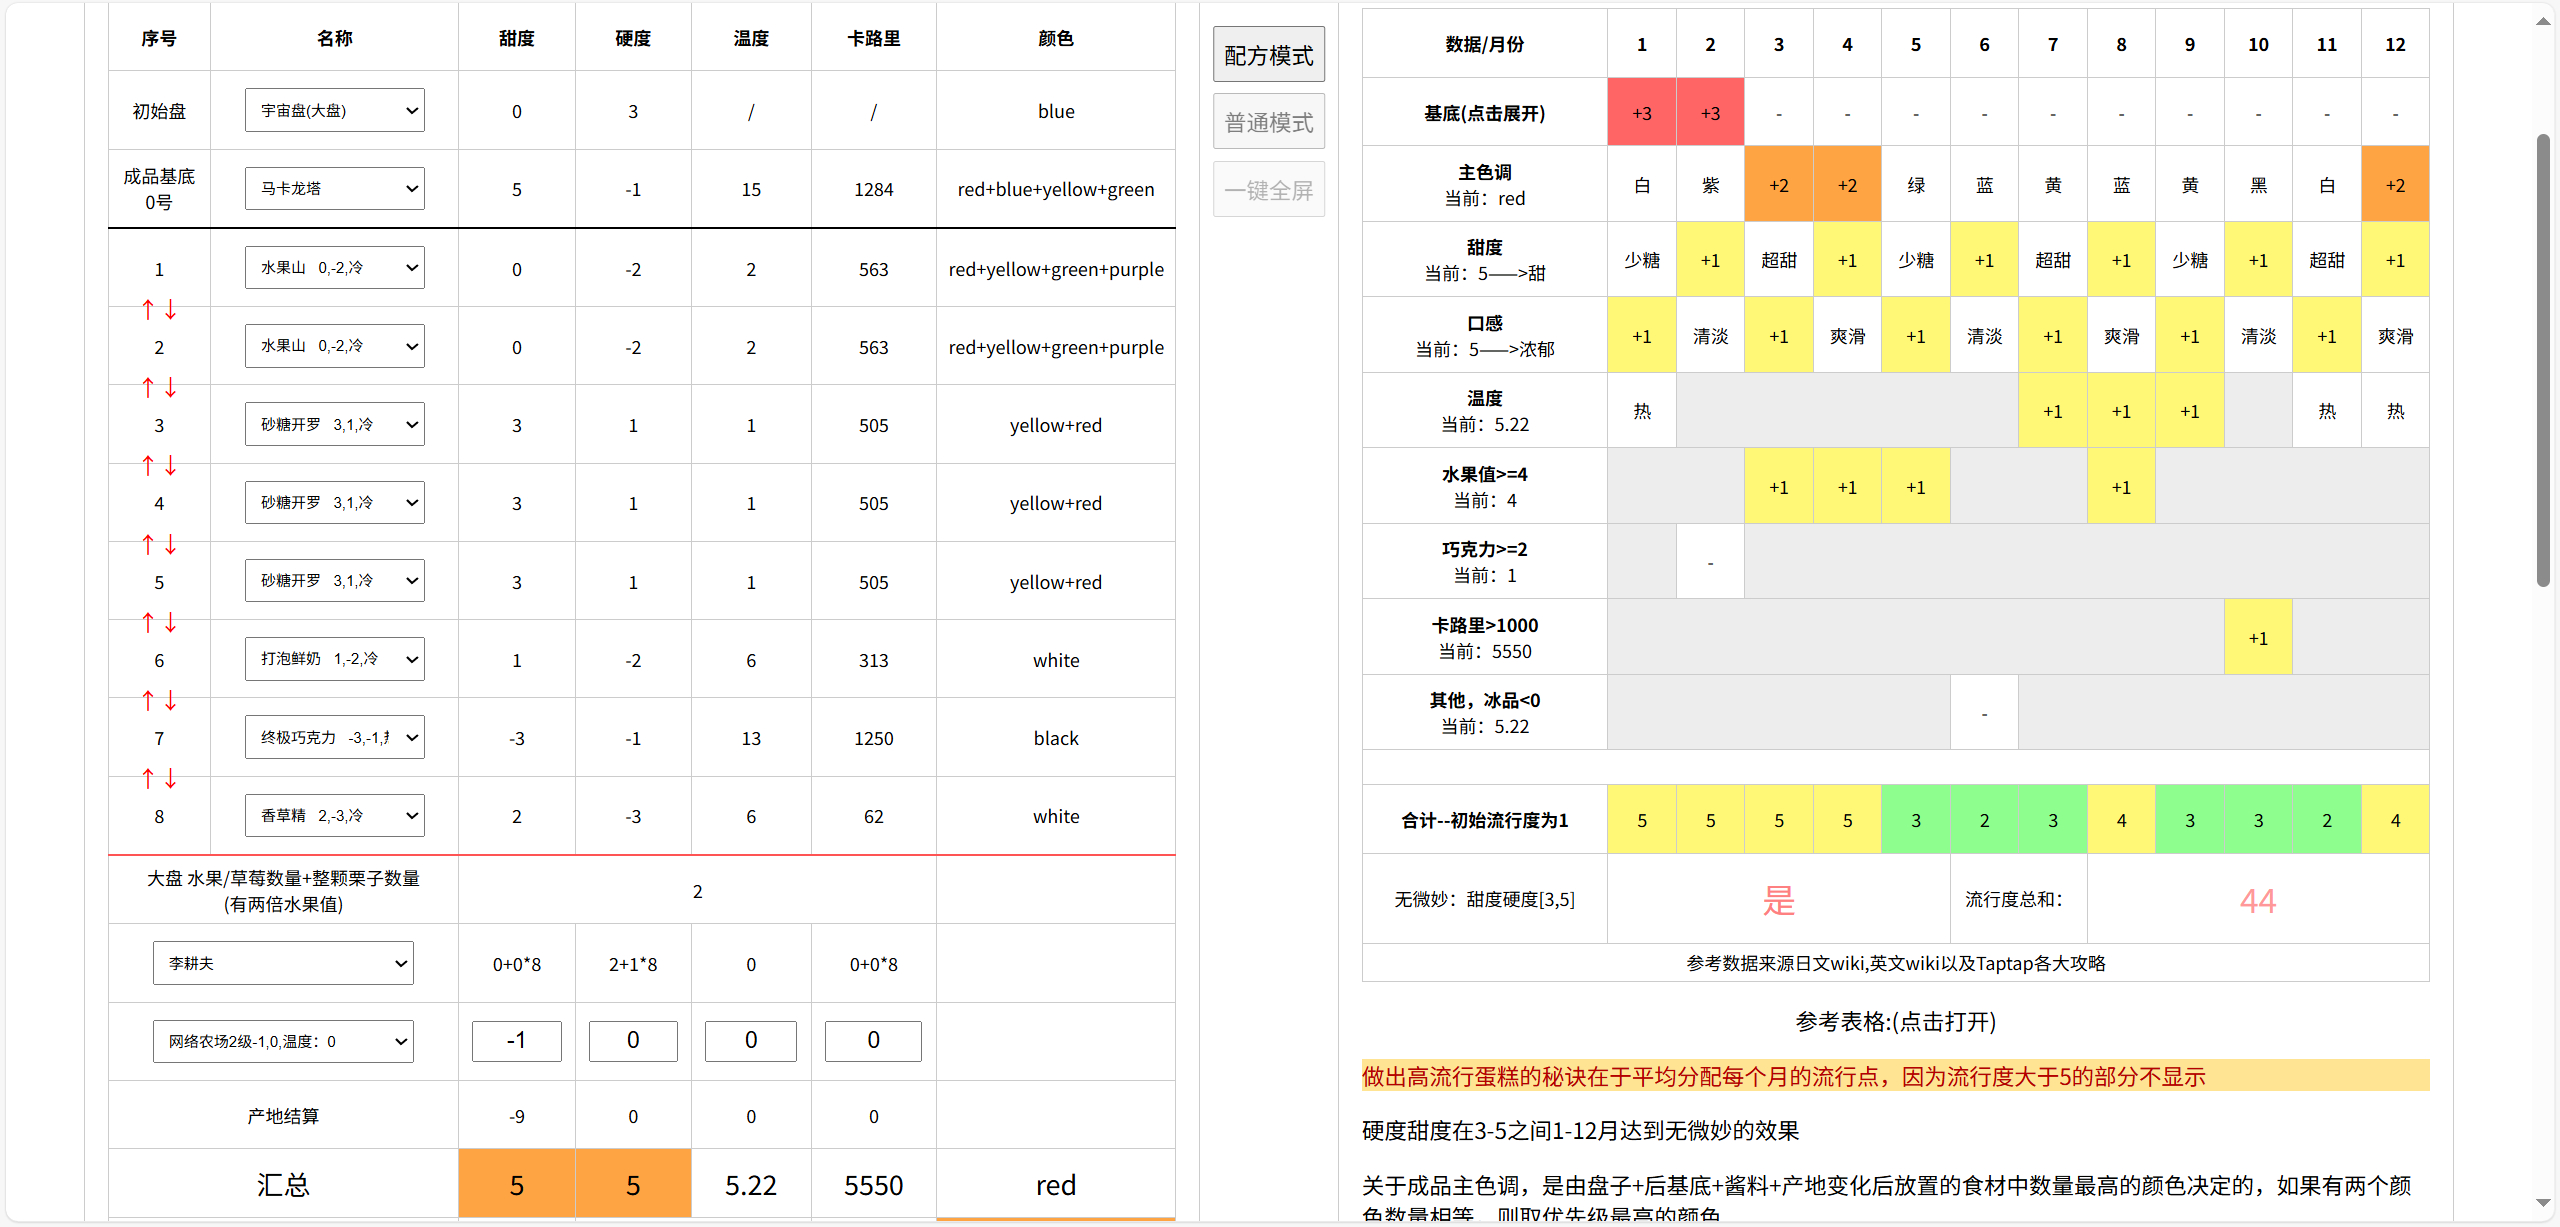Click the 卡路里>1000 +1 cell for month 10

[x=2258, y=638]
